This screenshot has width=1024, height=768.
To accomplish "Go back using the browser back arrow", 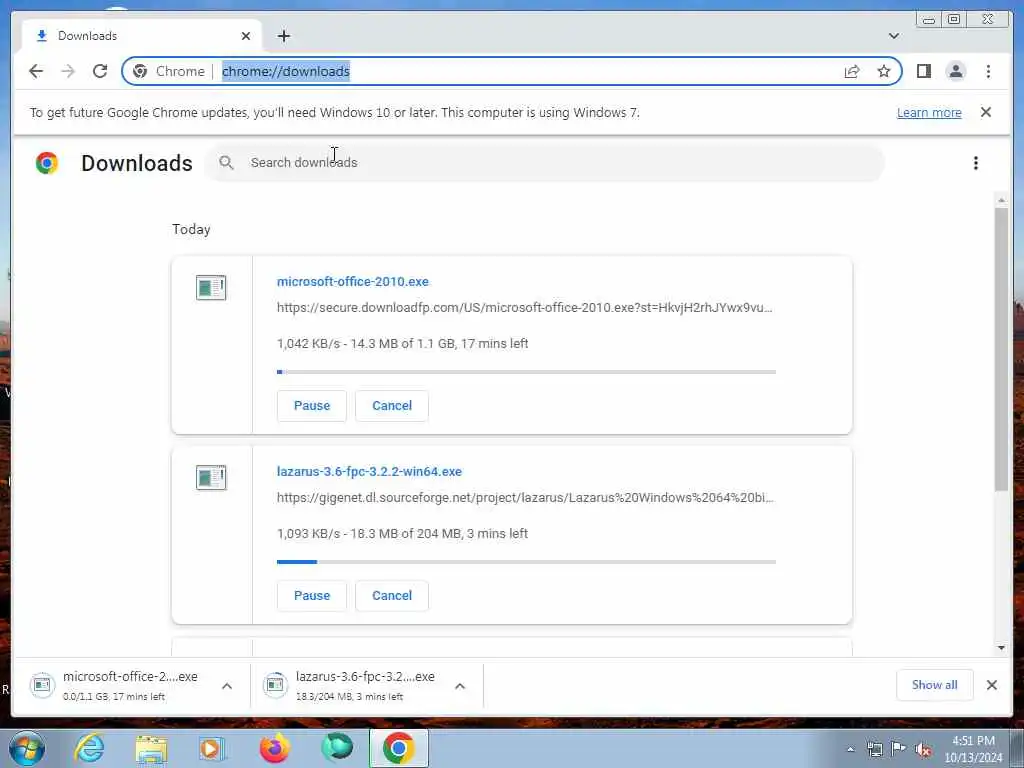I will (x=36, y=71).
